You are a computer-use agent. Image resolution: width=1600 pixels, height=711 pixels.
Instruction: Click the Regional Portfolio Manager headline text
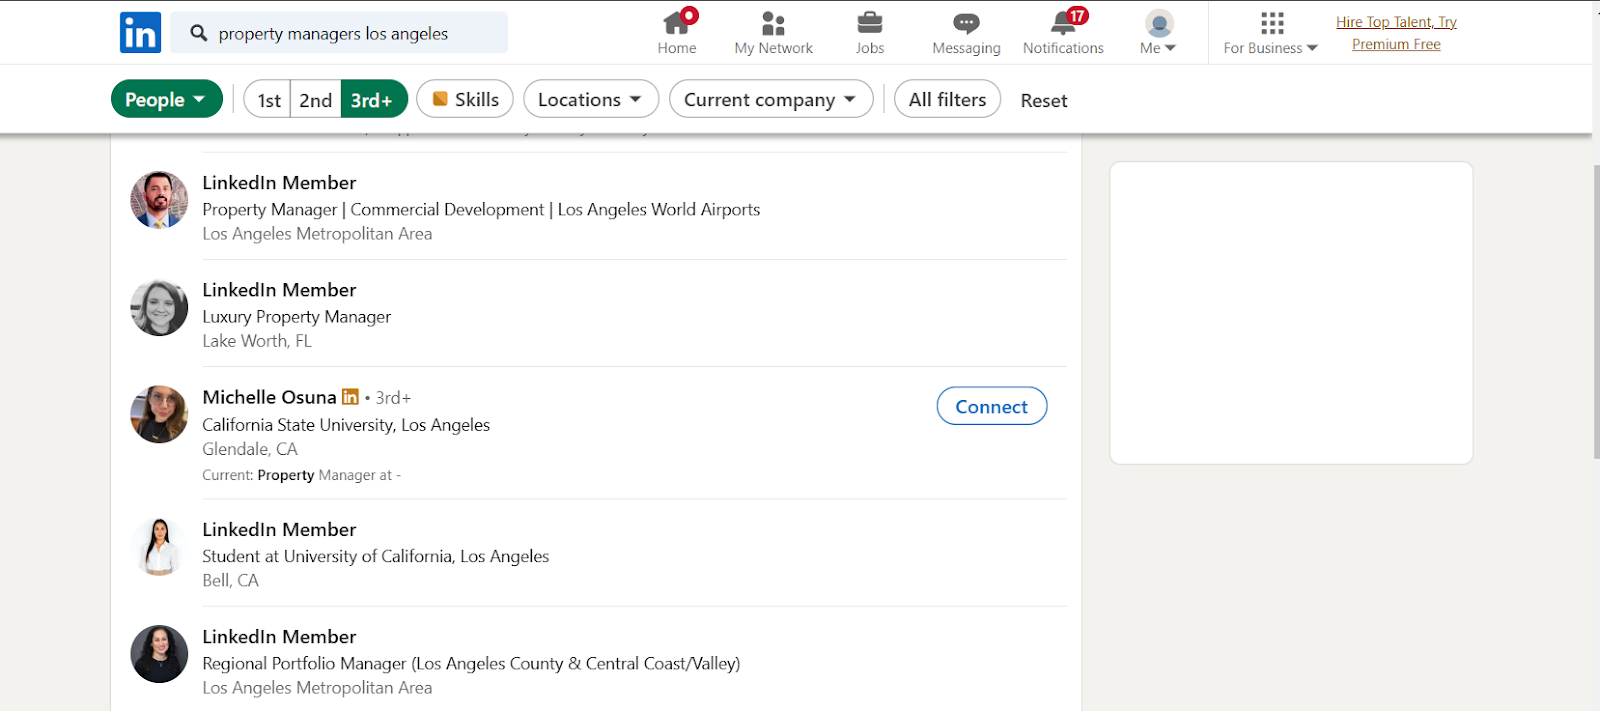pyautogui.click(x=471, y=663)
